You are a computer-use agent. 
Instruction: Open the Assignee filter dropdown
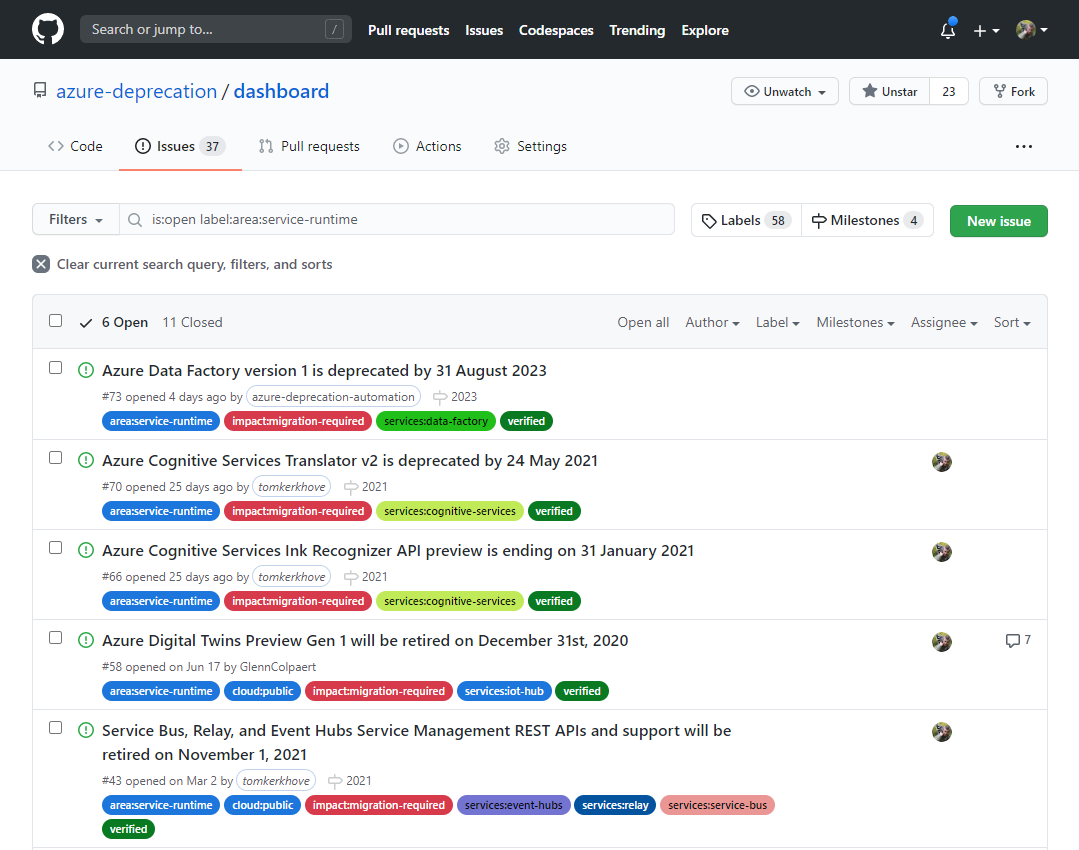coord(944,323)
